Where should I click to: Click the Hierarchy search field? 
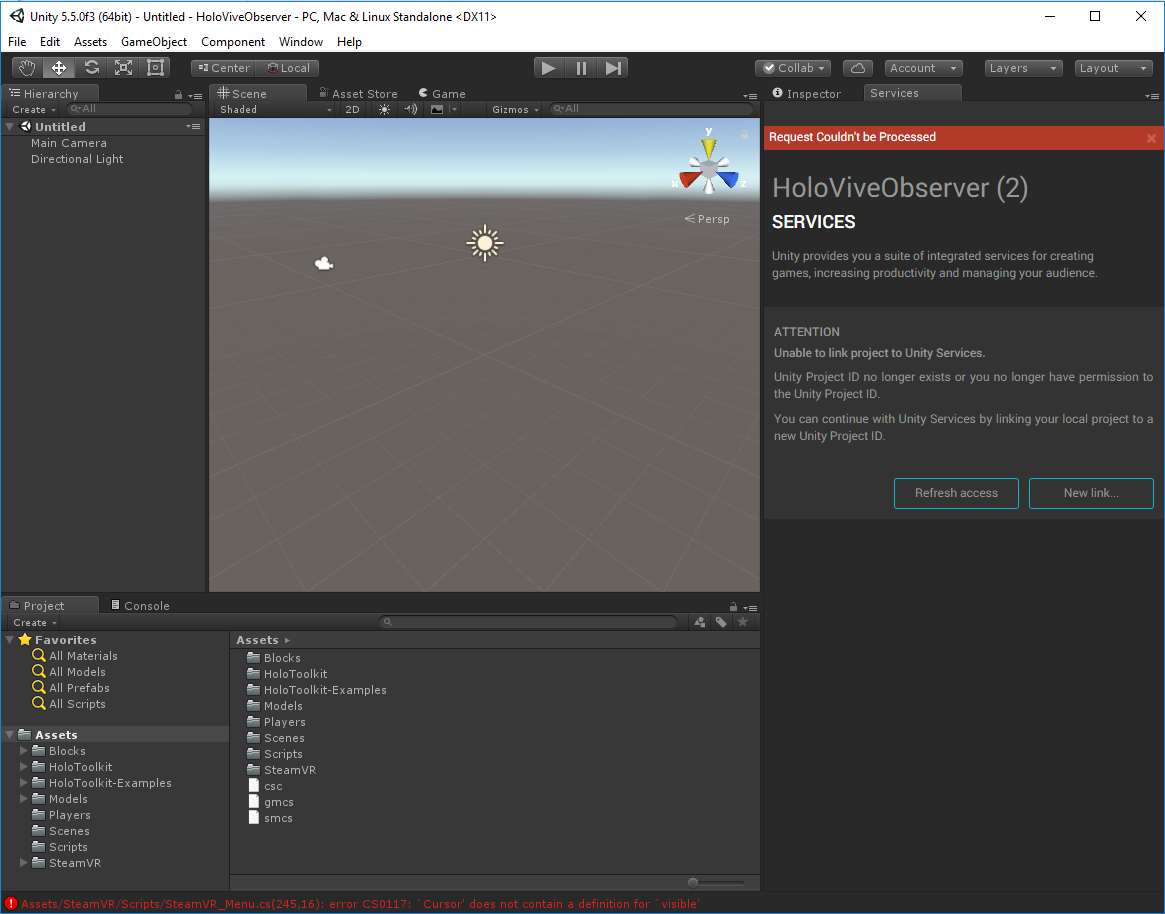129,109
